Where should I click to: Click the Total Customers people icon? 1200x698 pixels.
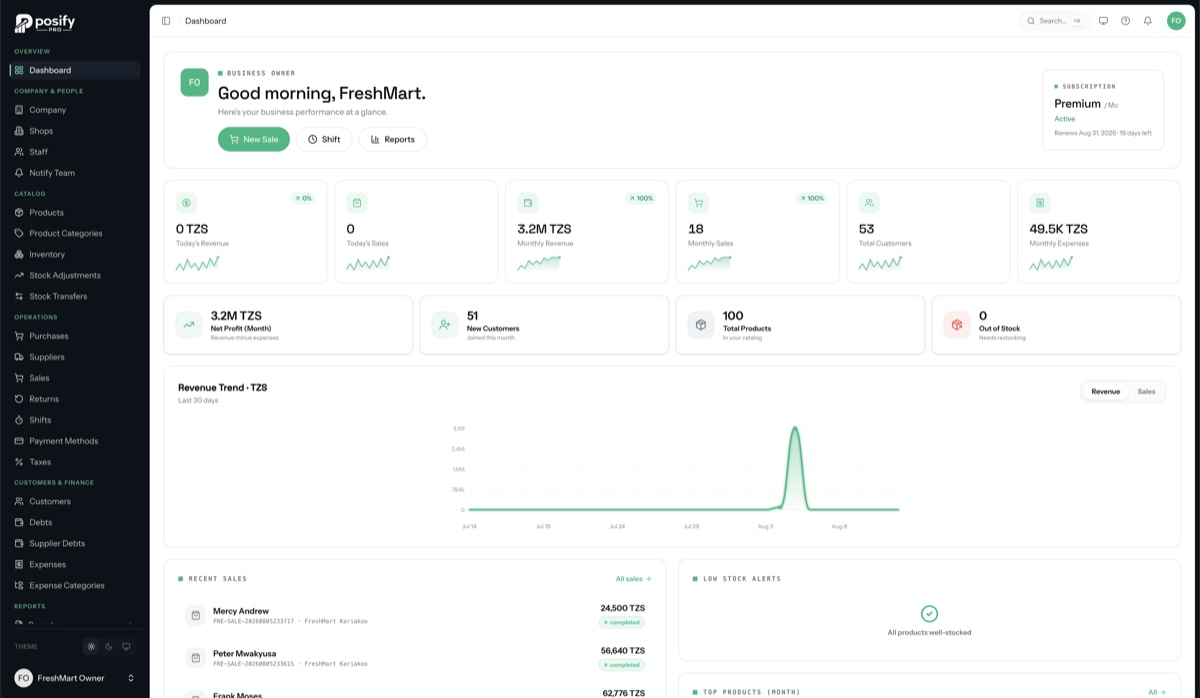(x=868, y=203)
